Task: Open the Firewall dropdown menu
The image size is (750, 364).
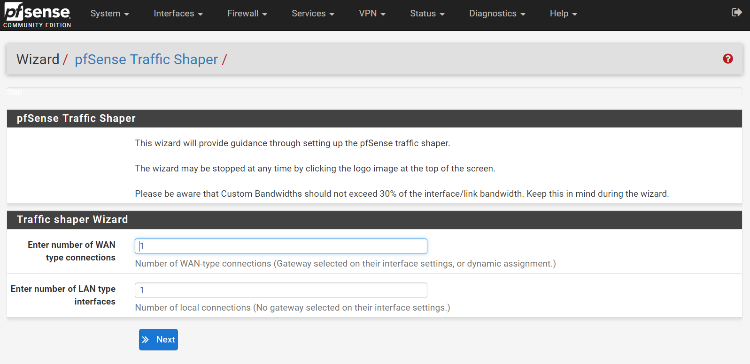Action: click(247, 14)
